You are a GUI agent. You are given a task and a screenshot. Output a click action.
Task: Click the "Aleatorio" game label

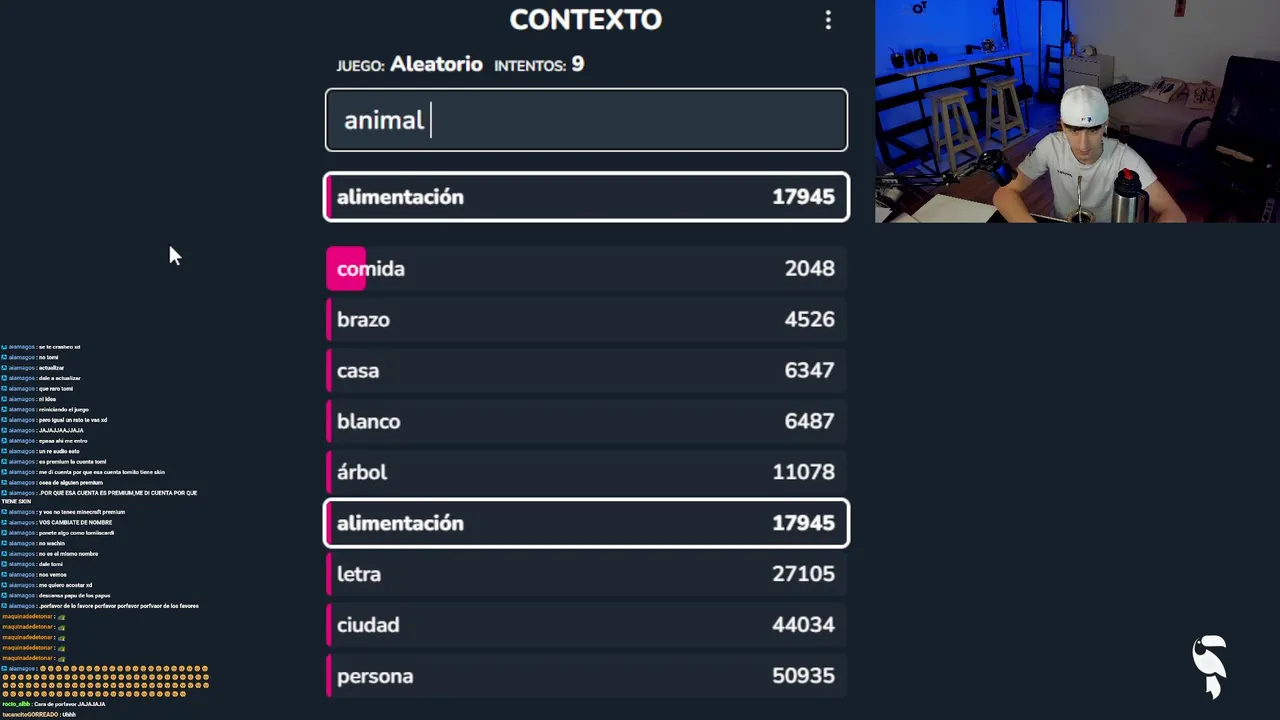tap(436, 65)
